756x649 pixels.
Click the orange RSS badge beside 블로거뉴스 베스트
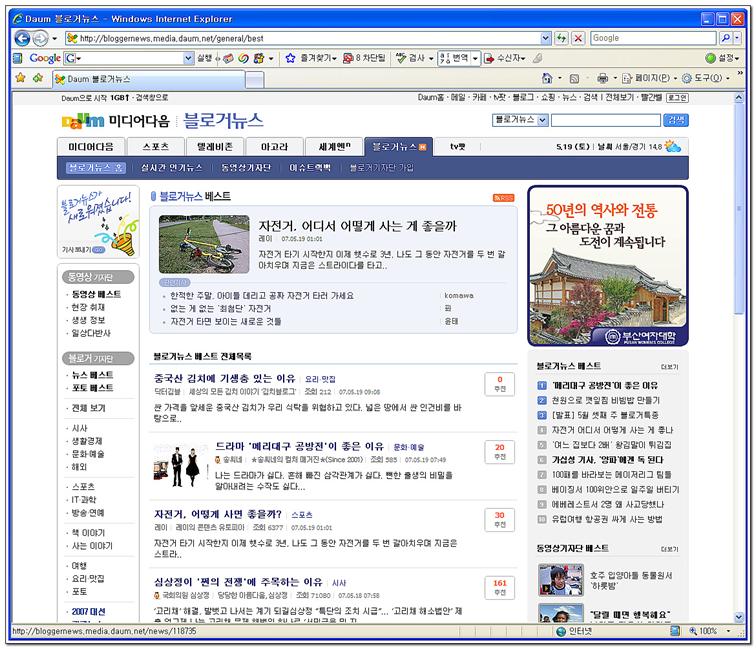click(503, 198)
